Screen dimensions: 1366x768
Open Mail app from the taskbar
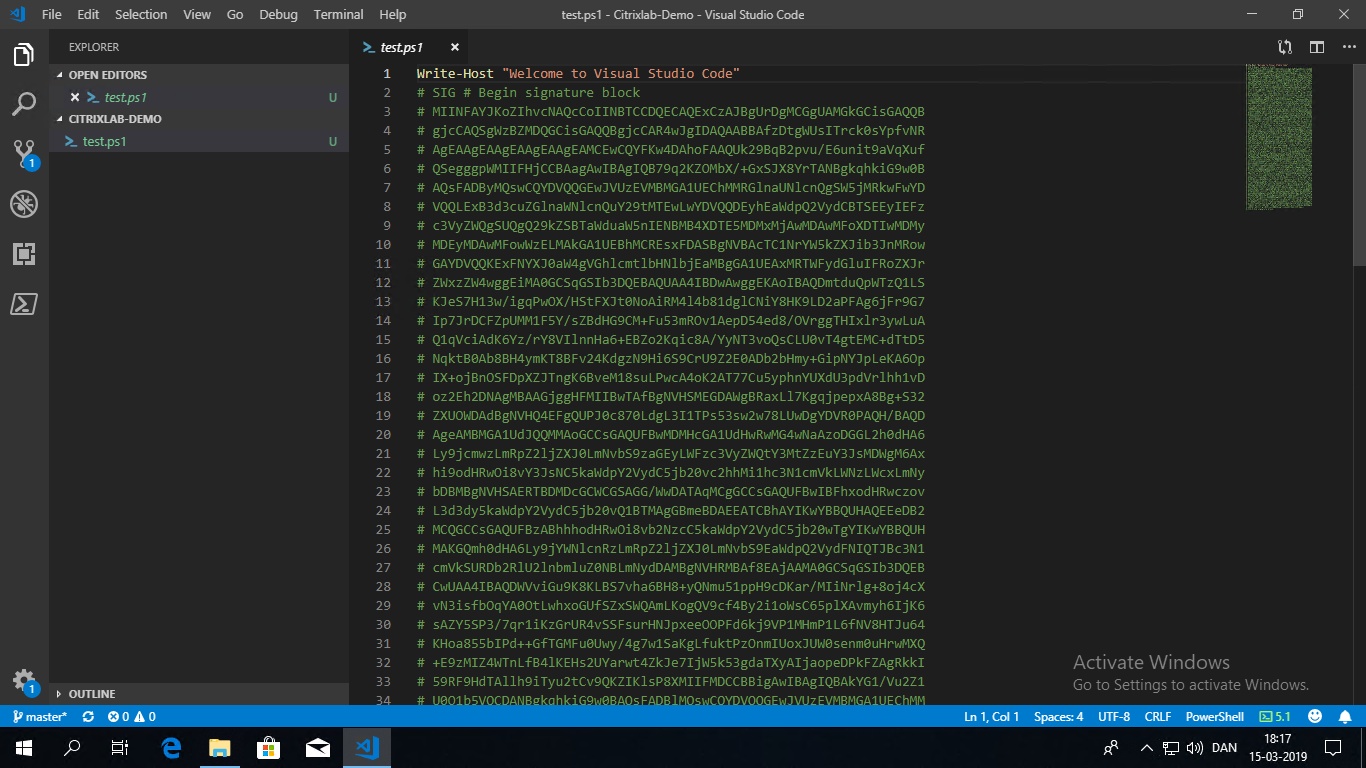coord(318,747)
